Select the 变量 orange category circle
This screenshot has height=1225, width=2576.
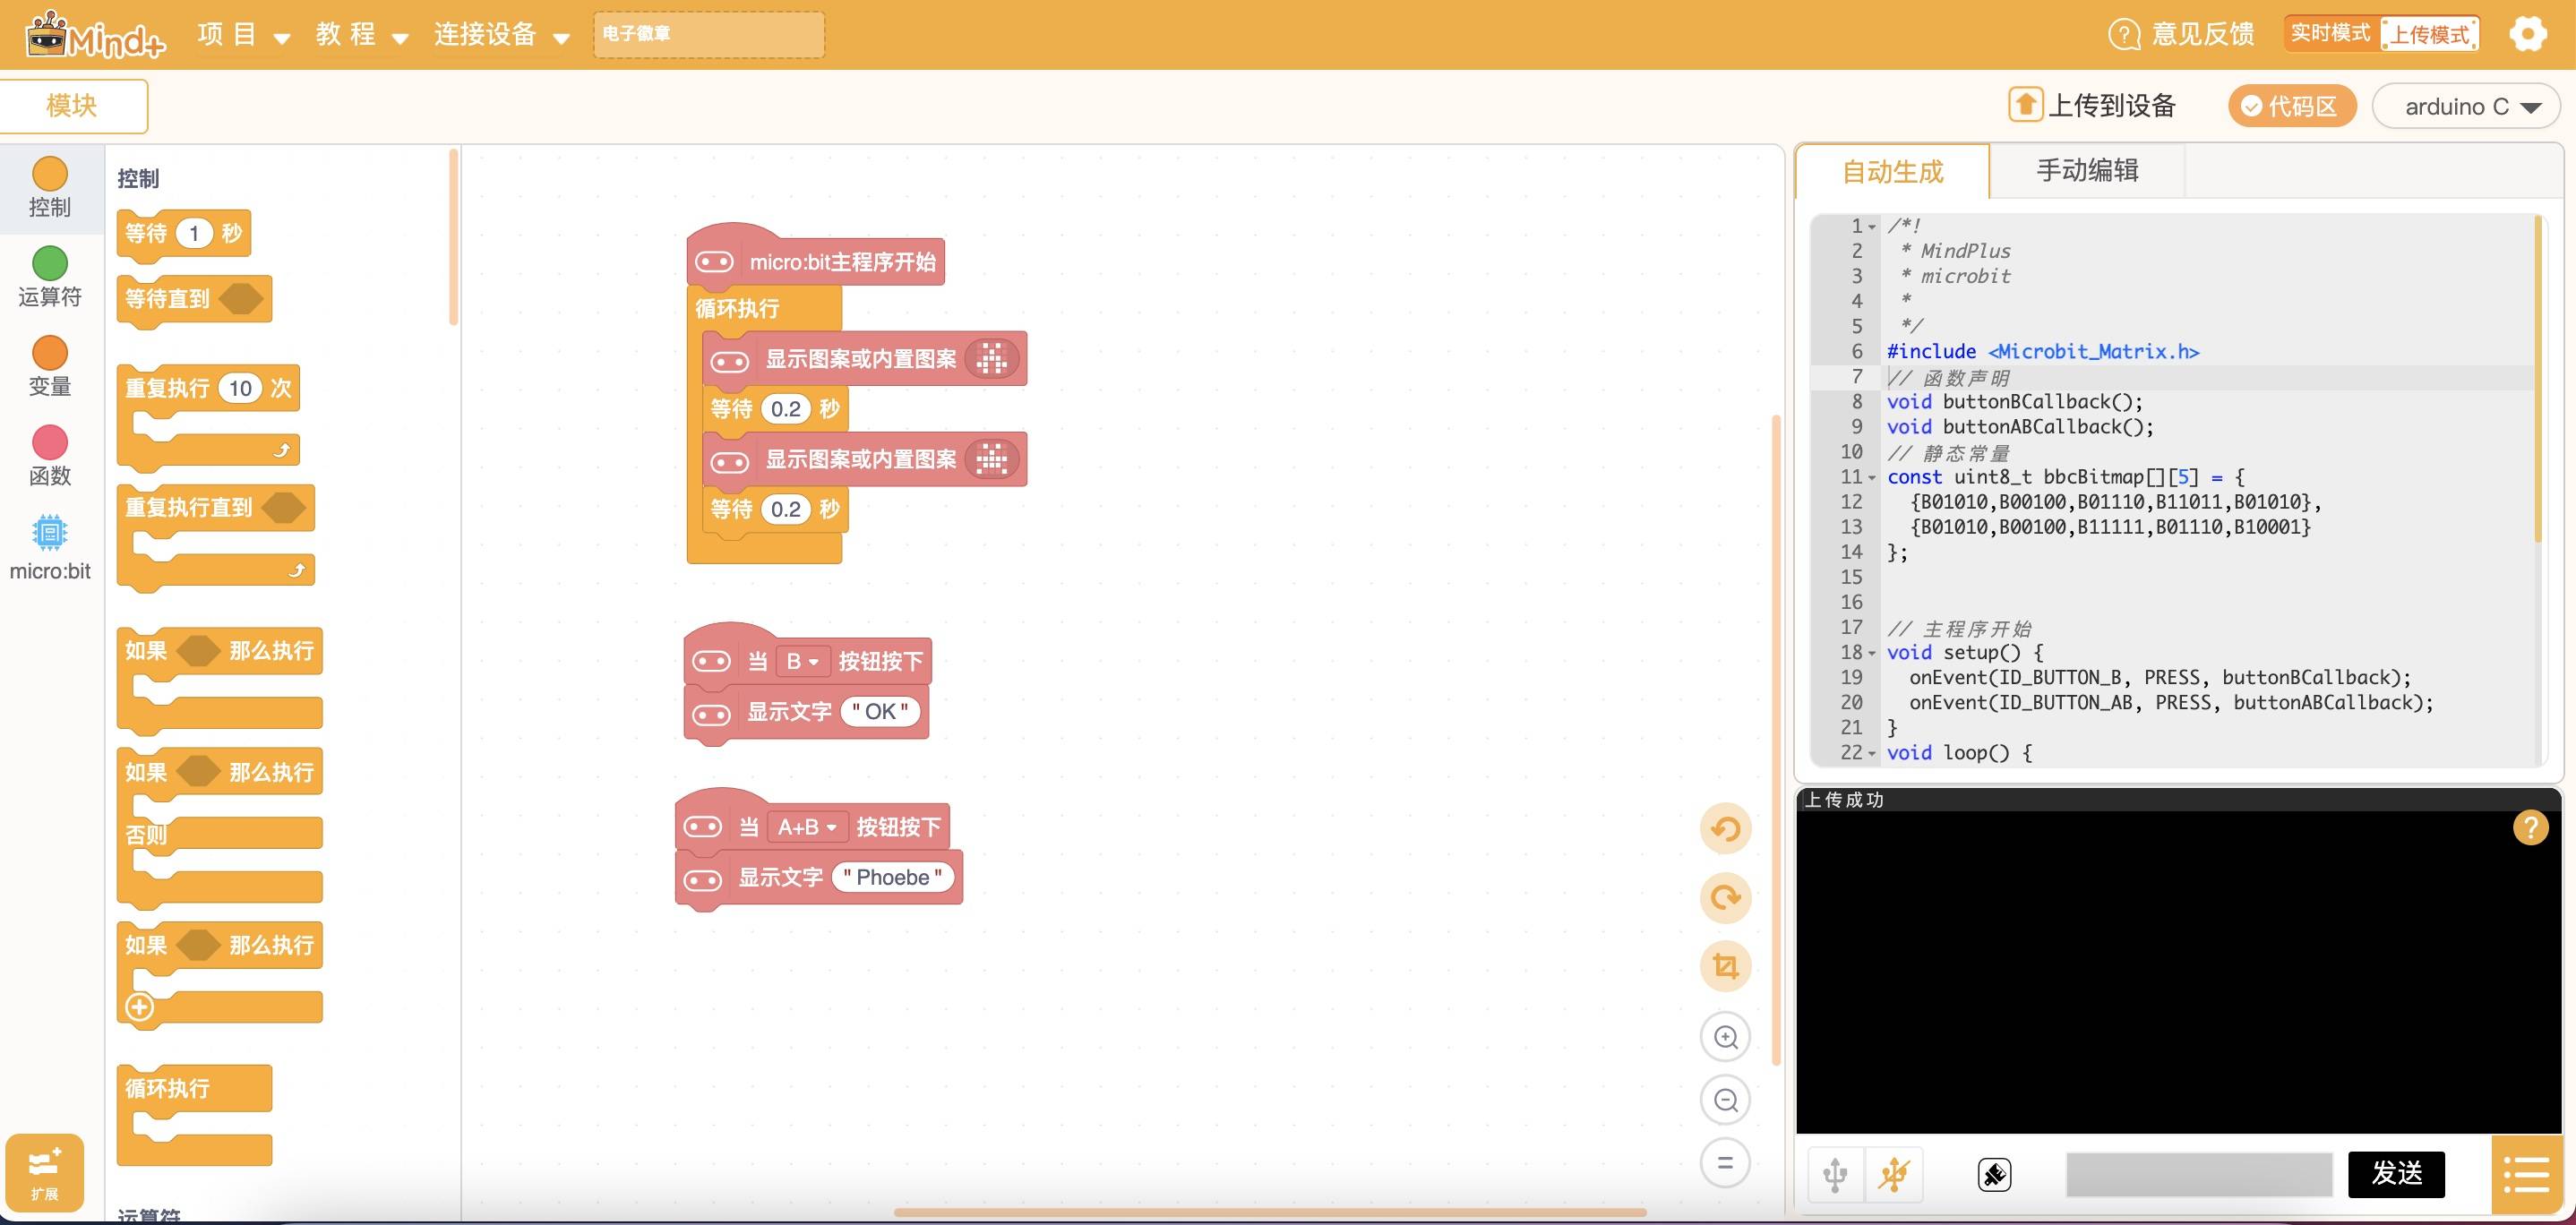50,353
